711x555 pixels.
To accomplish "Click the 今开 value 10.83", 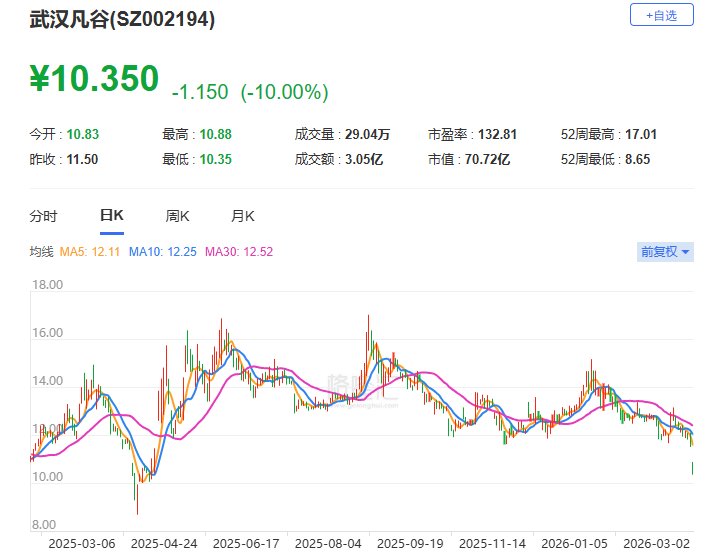I will coord(83,134).
